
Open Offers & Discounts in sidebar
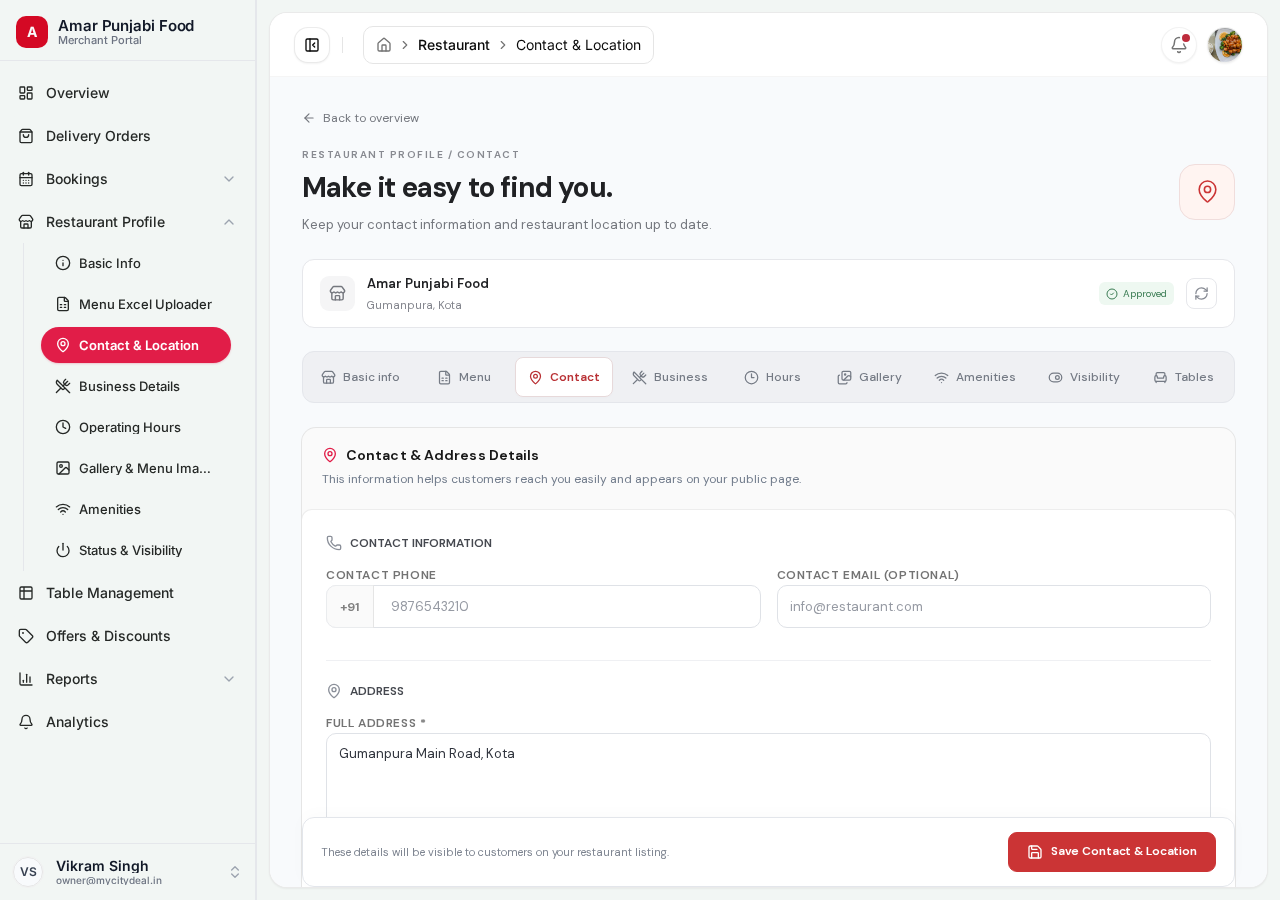[128, 636]
